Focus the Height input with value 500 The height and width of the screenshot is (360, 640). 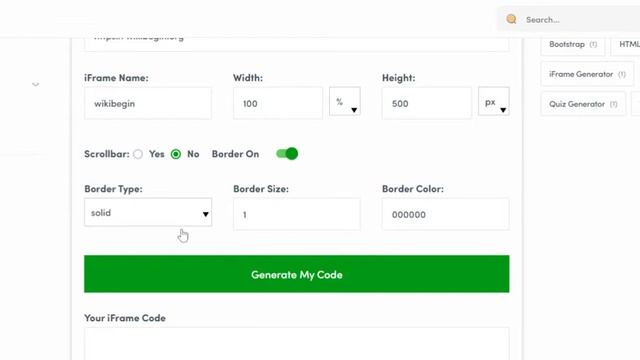427,103
